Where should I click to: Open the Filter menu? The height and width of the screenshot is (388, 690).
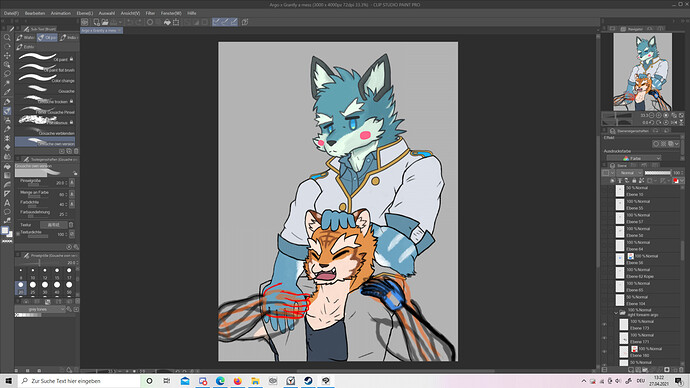tap(150, 13)
